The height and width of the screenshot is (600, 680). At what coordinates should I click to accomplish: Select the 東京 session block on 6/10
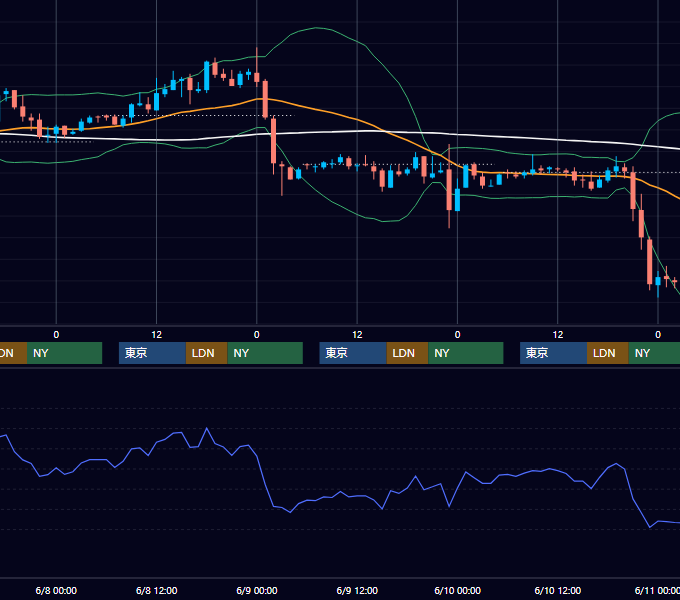pos(553,353)
